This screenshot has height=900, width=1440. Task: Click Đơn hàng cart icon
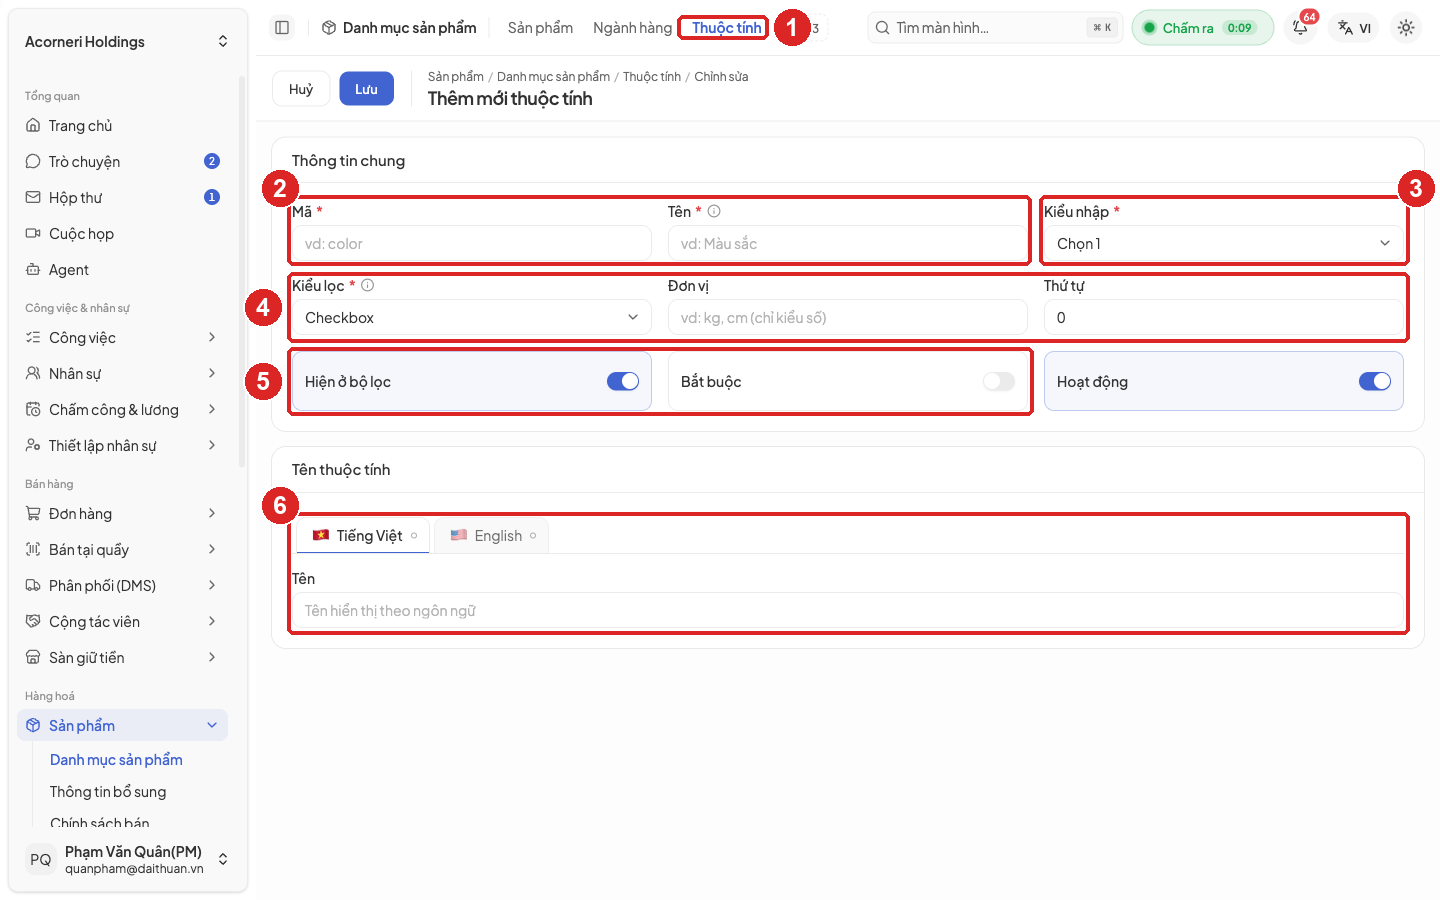[x=33, y=514]
